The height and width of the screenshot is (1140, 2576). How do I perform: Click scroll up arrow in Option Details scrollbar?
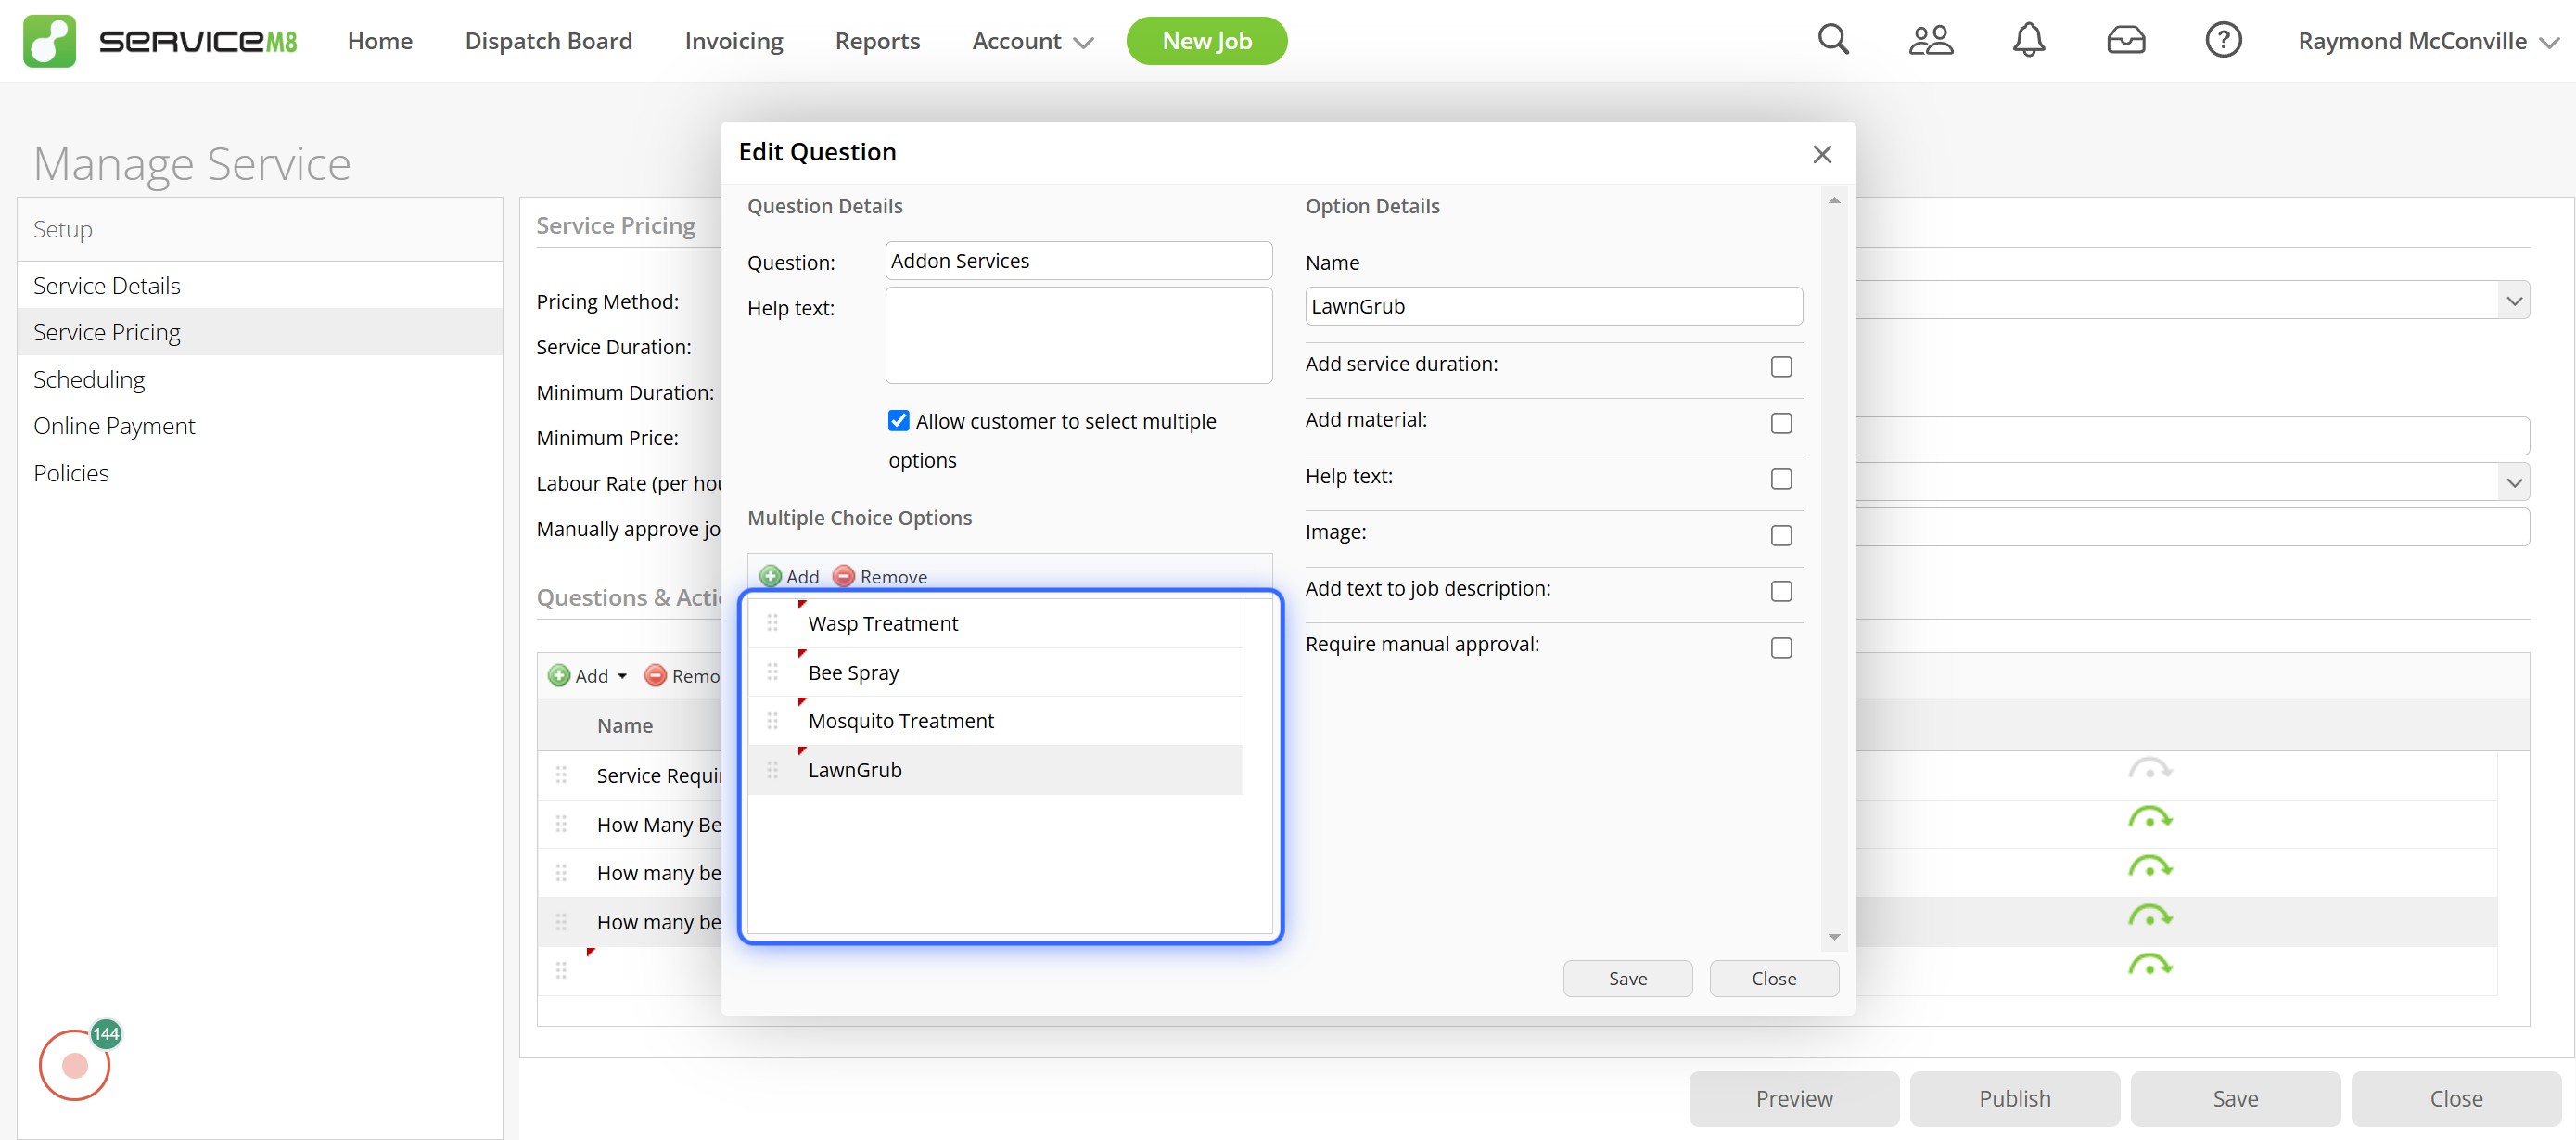(x=1834, y=201)
